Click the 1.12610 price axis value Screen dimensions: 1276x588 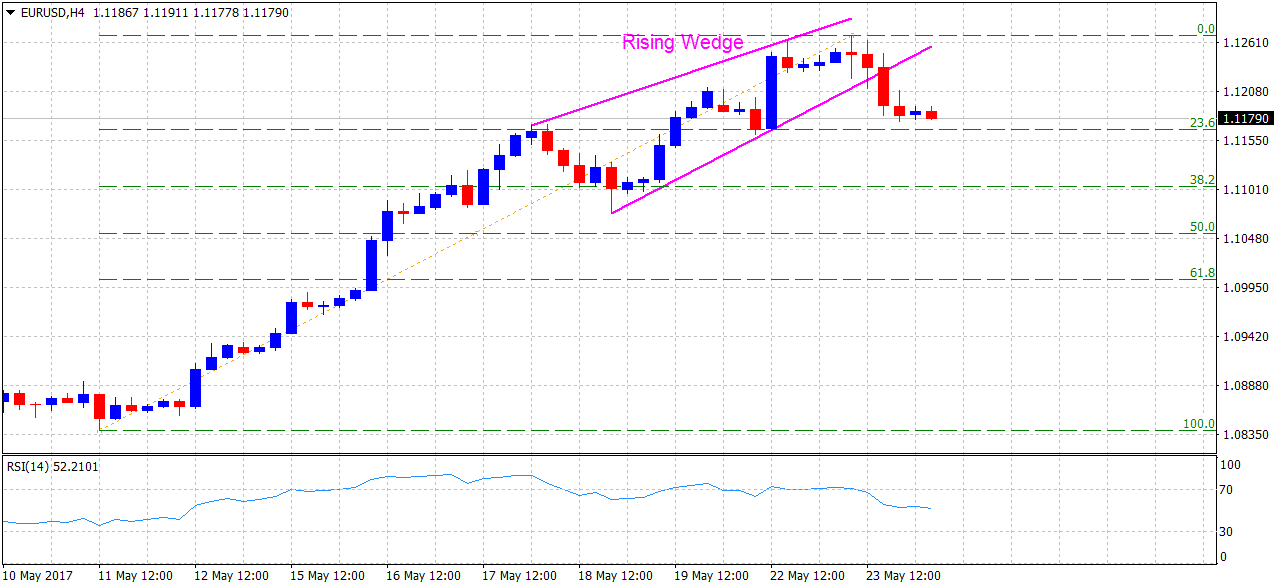[1246, 42]
